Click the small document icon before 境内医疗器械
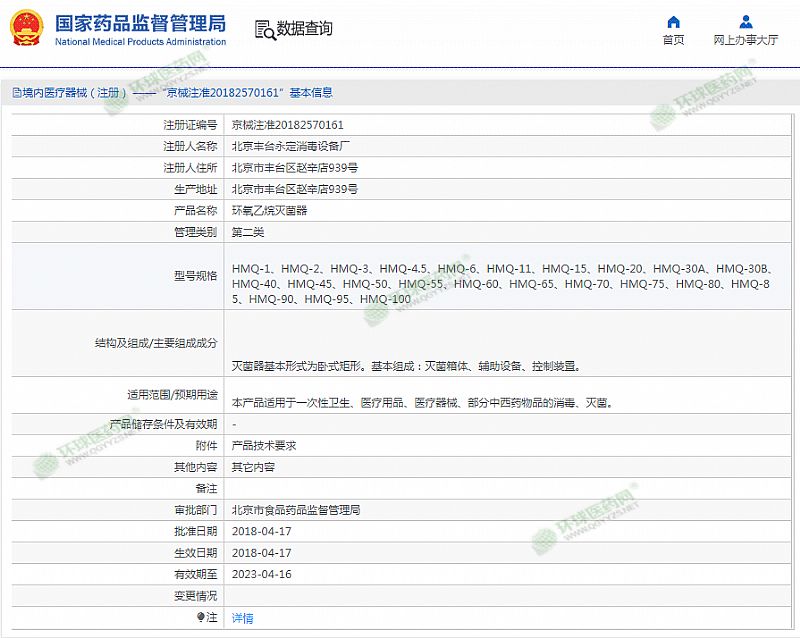800x638 pixels. pyautogui.click(x=17, y=92)
